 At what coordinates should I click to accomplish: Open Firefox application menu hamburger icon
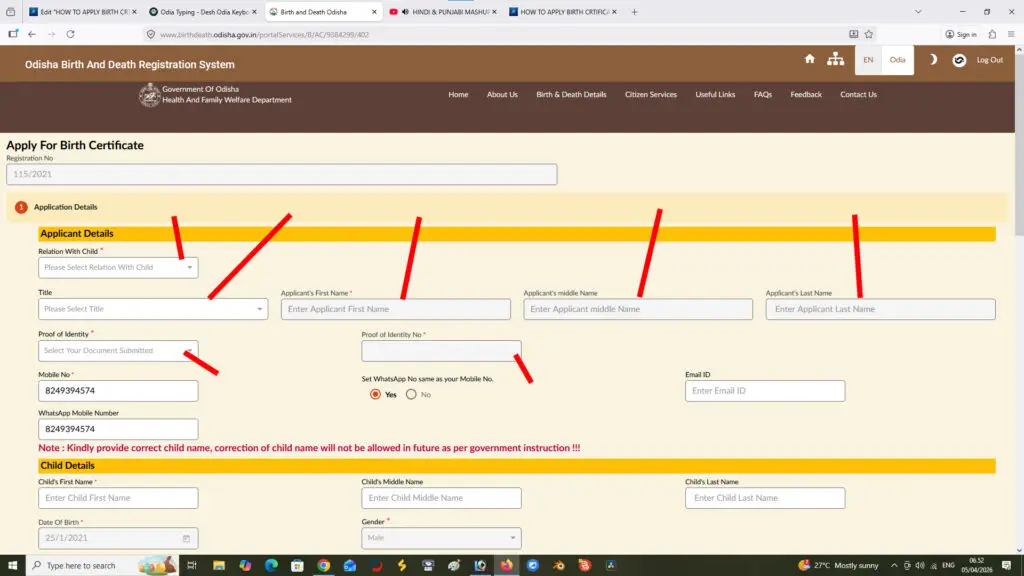click(x=1009, y=34)
